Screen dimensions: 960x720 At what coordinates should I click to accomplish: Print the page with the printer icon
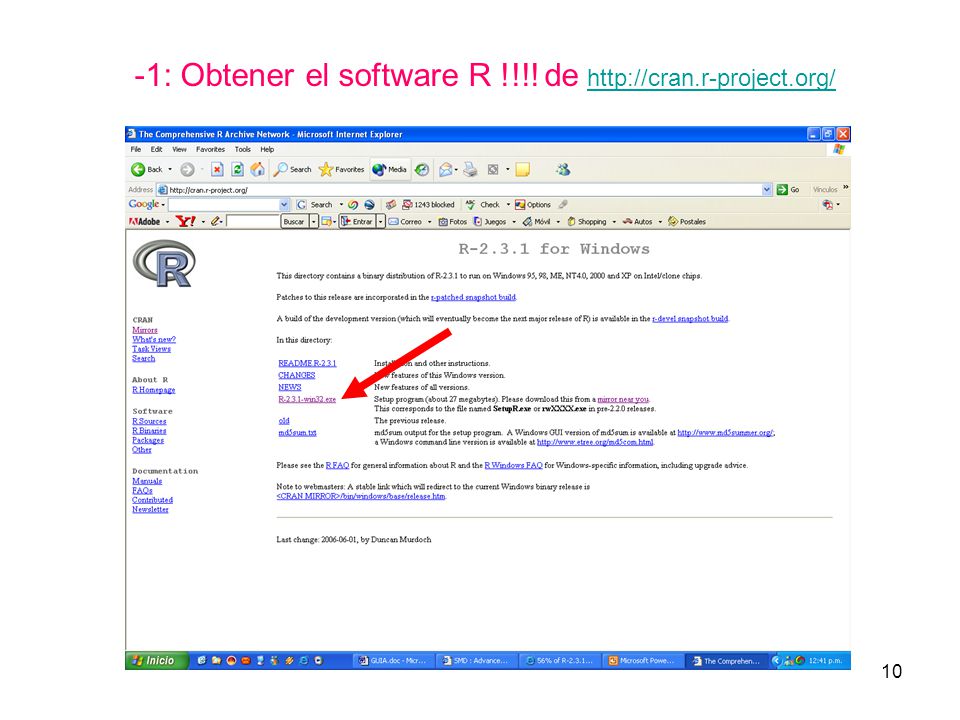[x=470, y=170]
